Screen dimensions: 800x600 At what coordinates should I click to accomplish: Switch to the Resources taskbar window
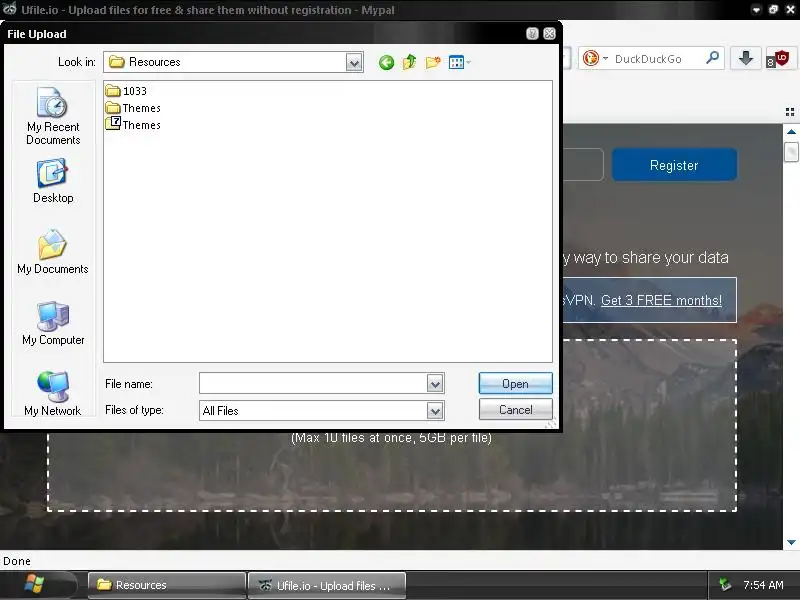coord(166,585)
